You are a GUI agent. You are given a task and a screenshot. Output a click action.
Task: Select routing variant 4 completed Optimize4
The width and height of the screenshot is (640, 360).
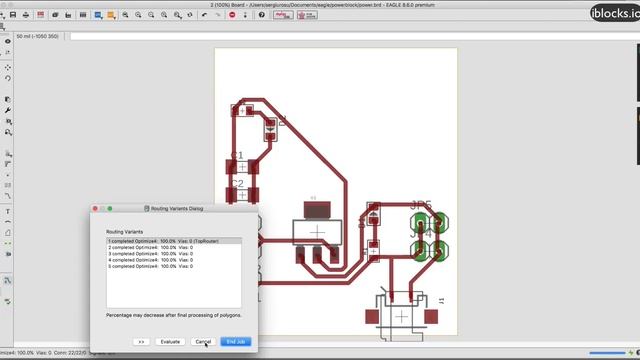click(x=174, y=260)
